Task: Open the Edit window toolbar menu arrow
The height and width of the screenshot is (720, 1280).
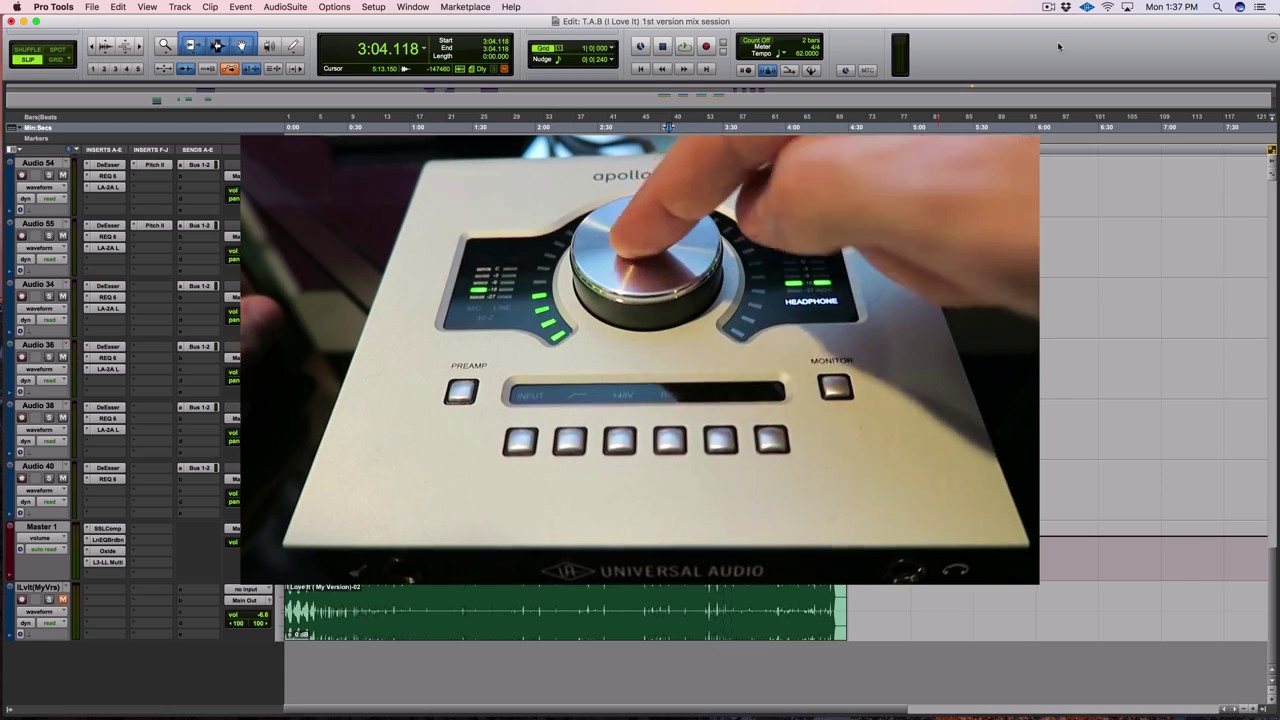Action: coord(1272,38)
